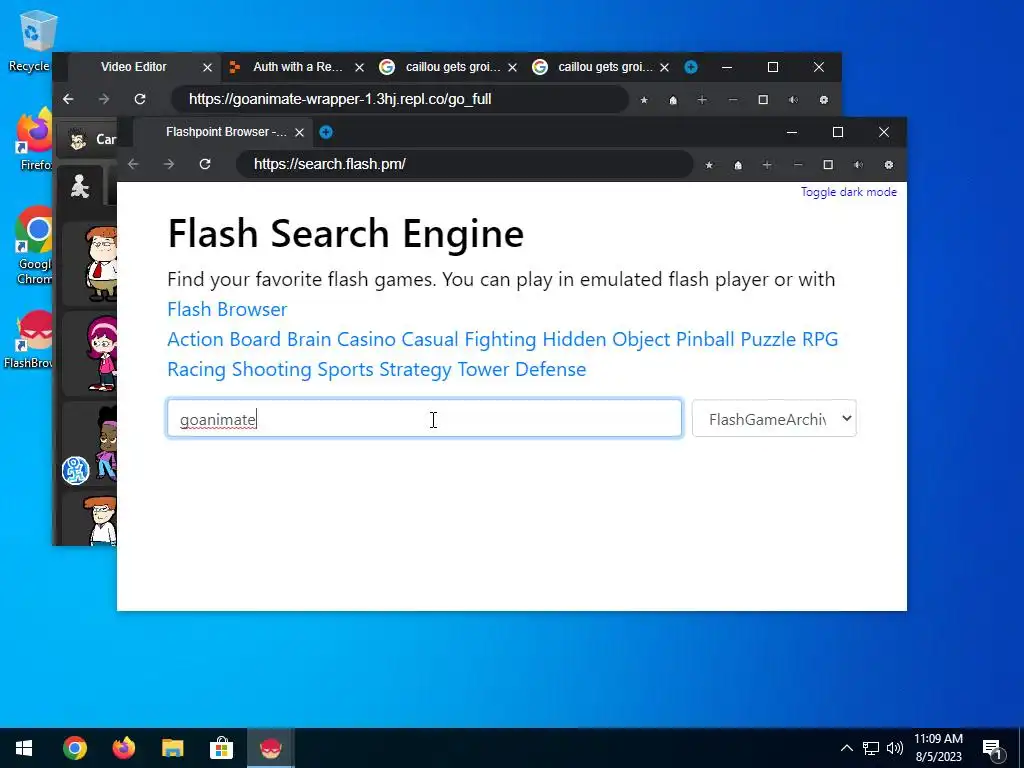Image resolution: width=1024 pixels, height=768 pixels.
Task: Click the bookmark star in the Flashpoint Browser window
Action: (709, 165)
